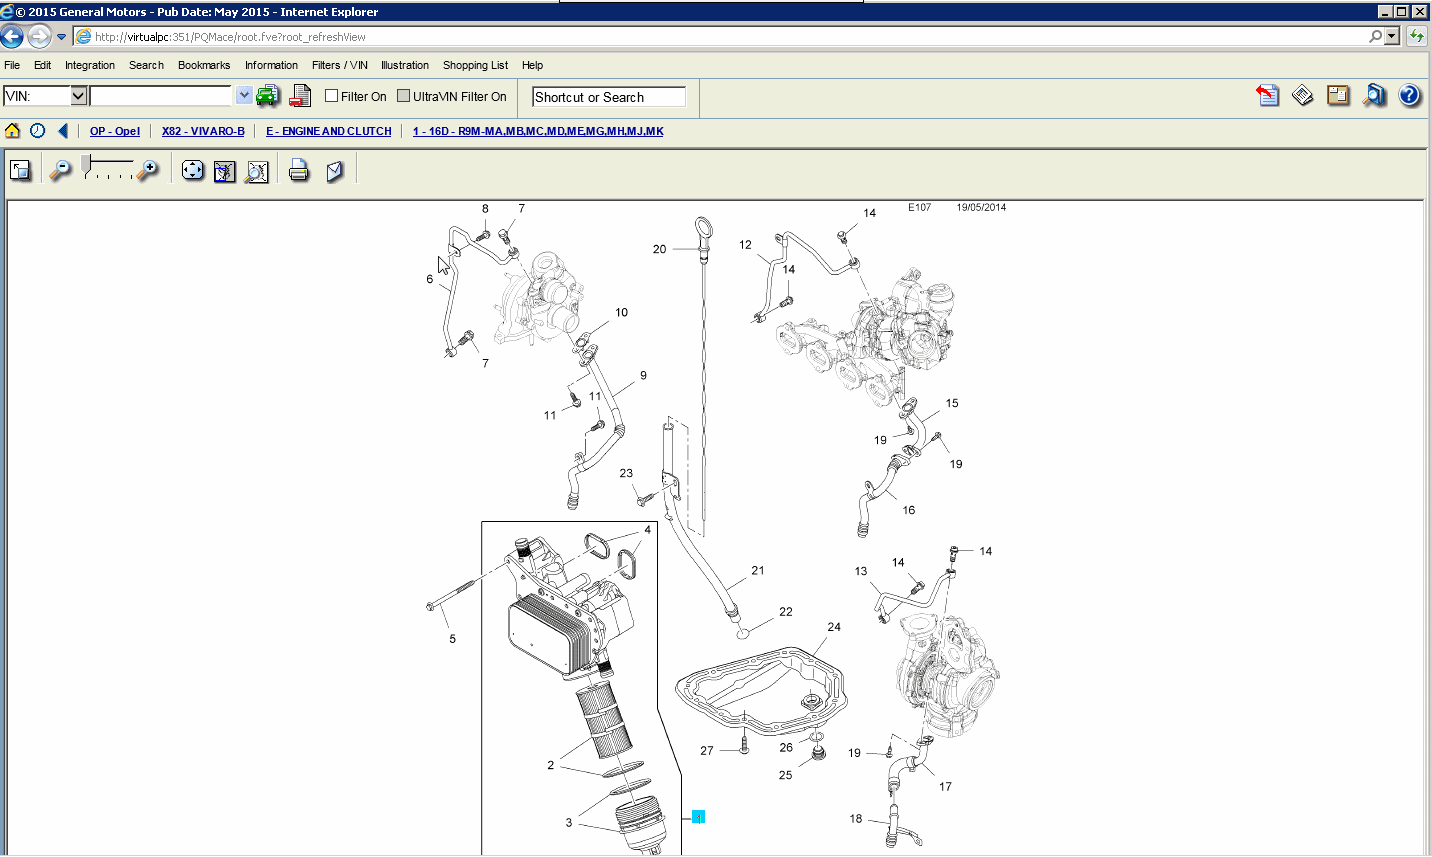
Task: Open the E - ENGINE AND CLUTCH link
Action: pyautogui.click(x=328, y=131)
